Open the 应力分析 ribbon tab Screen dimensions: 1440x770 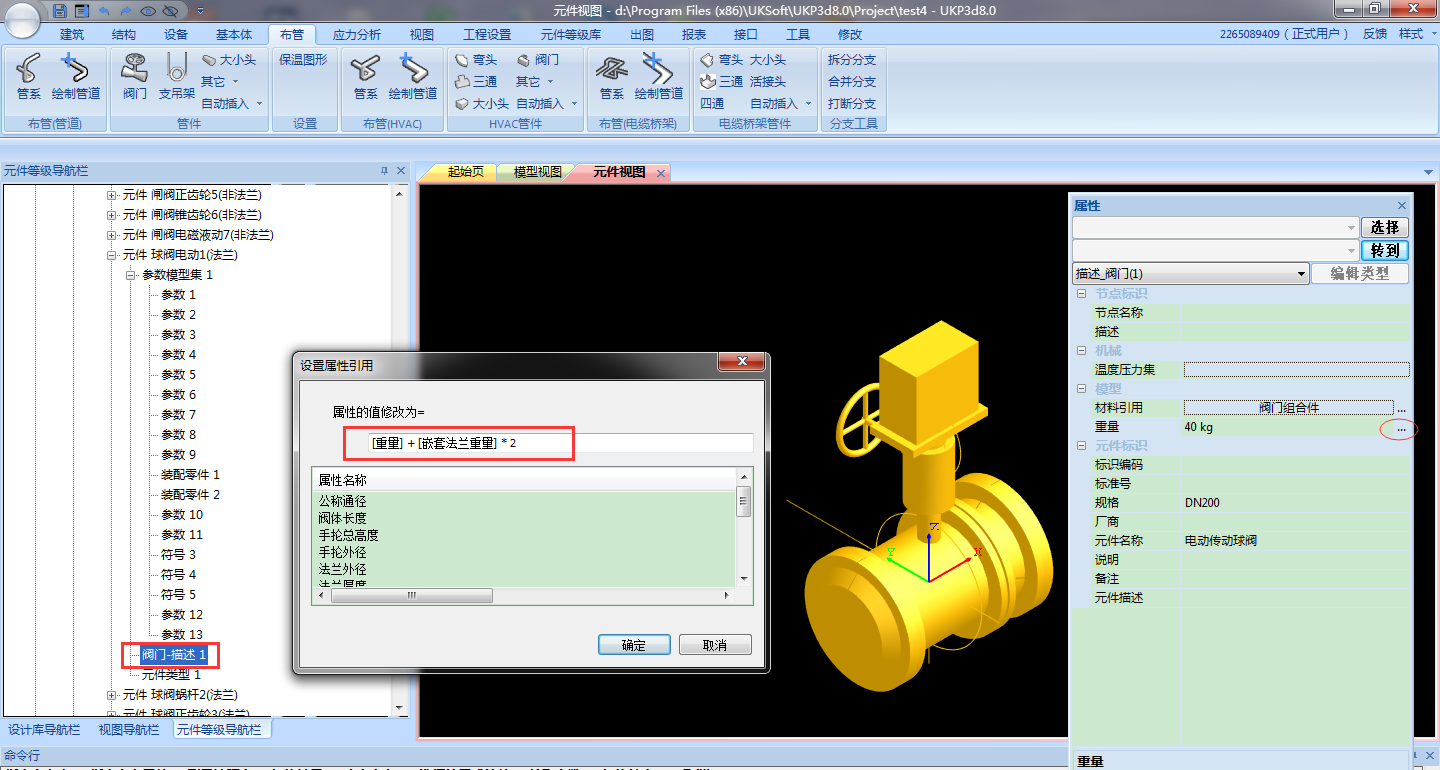coord(356,34)
